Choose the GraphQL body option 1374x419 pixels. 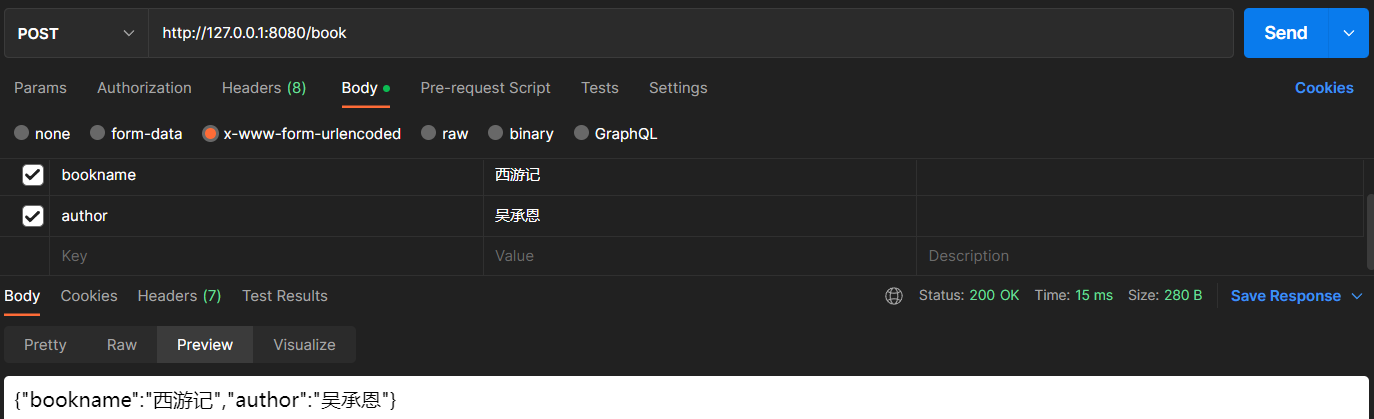pyautogui.click(x=581, y=133)
